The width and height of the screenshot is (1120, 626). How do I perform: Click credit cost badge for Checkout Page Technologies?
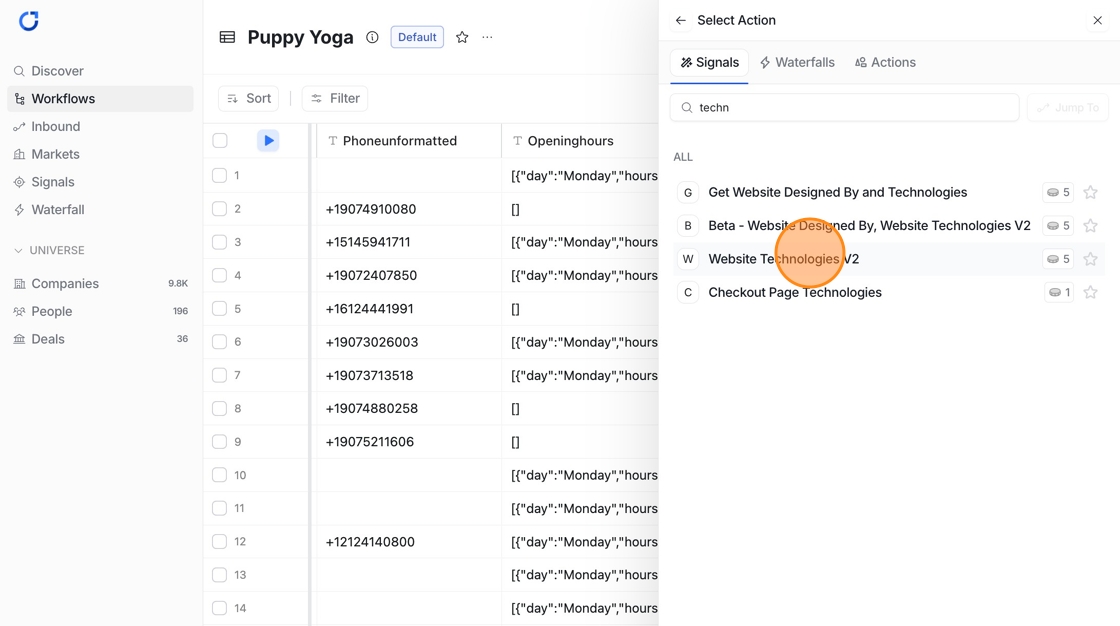(x=1059, y=292)
